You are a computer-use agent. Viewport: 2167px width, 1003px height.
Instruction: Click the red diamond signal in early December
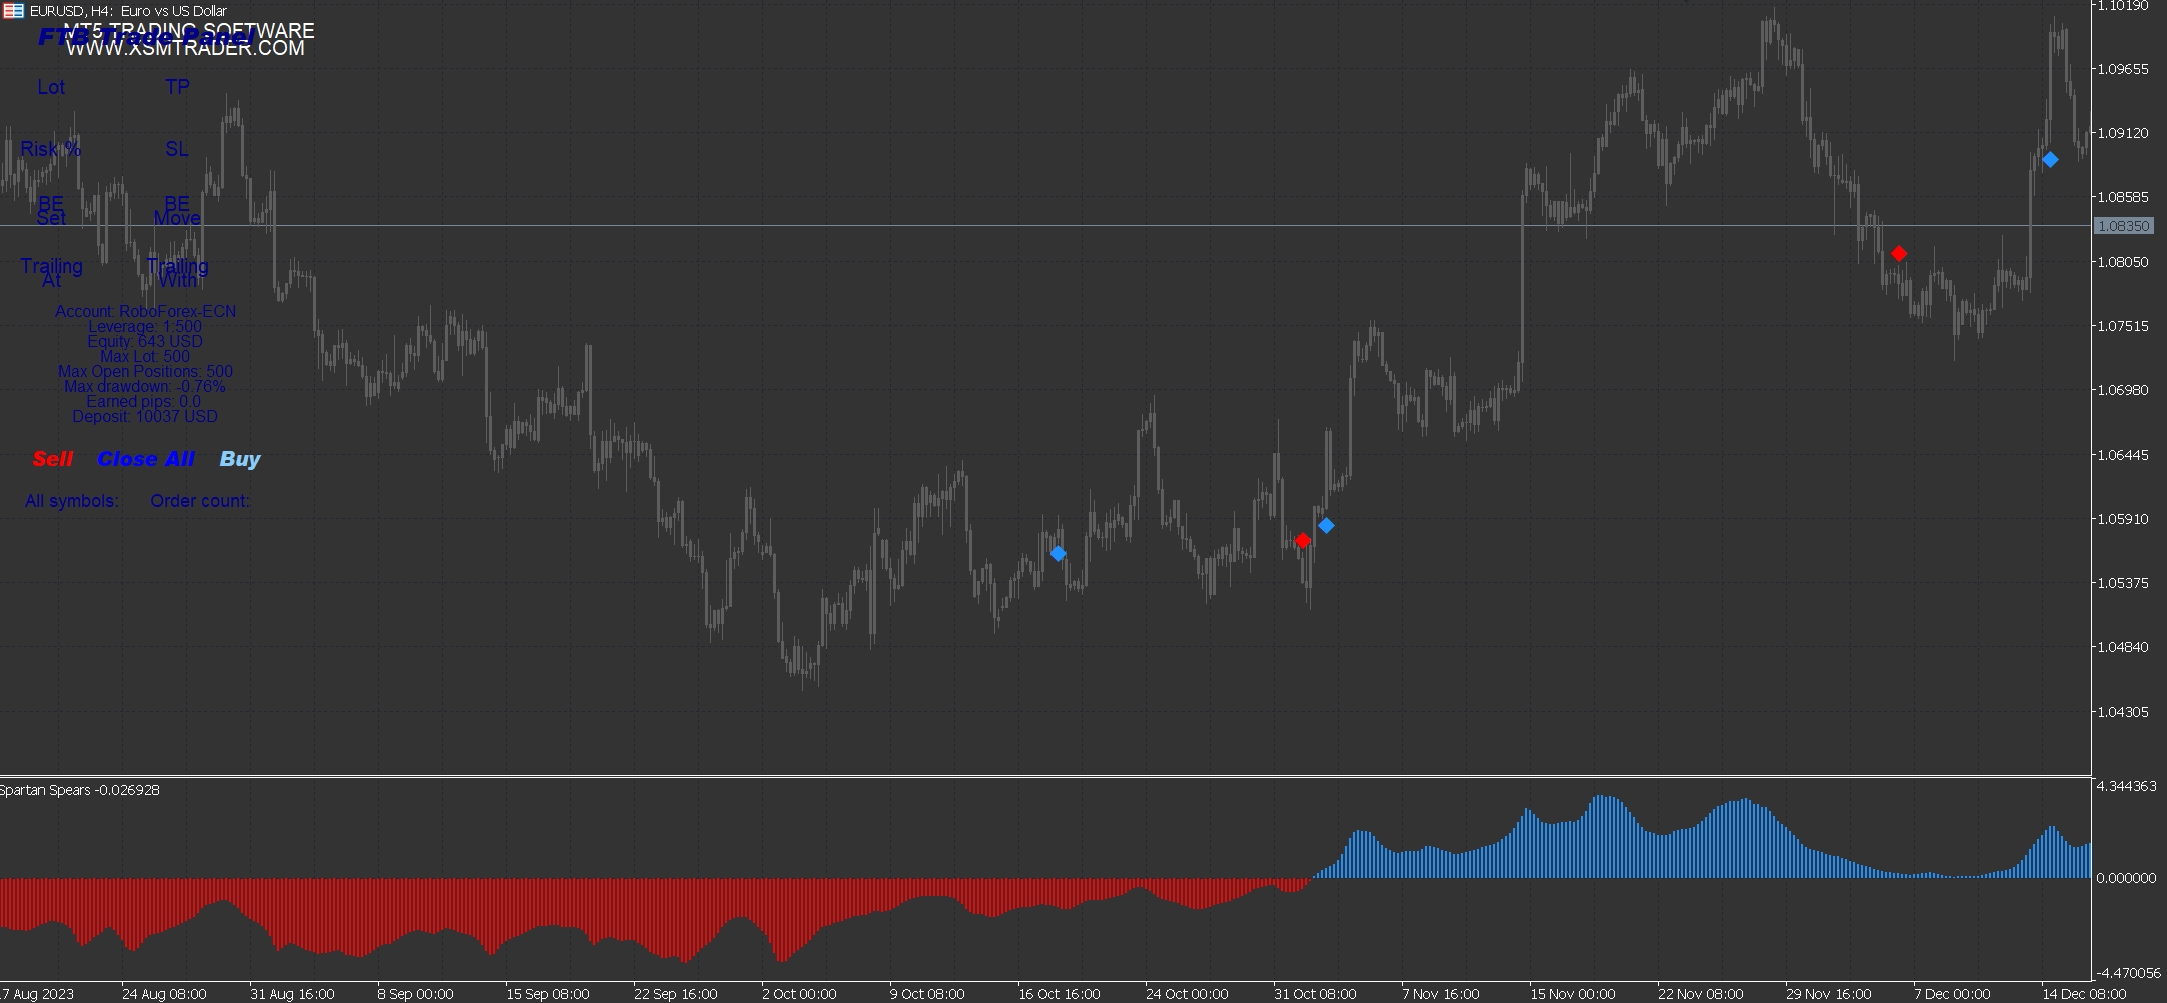pyautogui.click(x=1899, y=254)
